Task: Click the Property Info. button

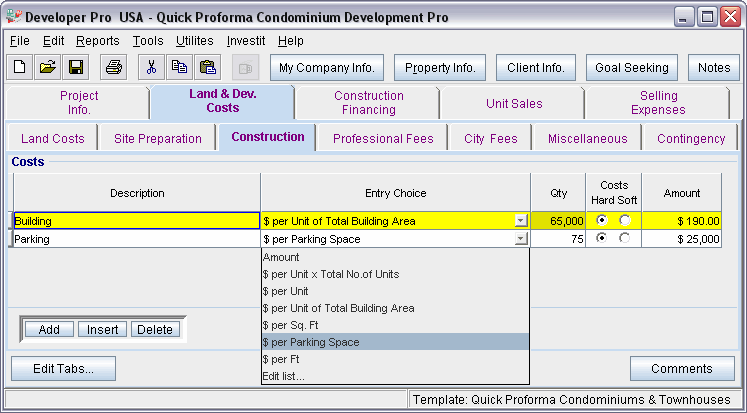Action: [440, 68]
